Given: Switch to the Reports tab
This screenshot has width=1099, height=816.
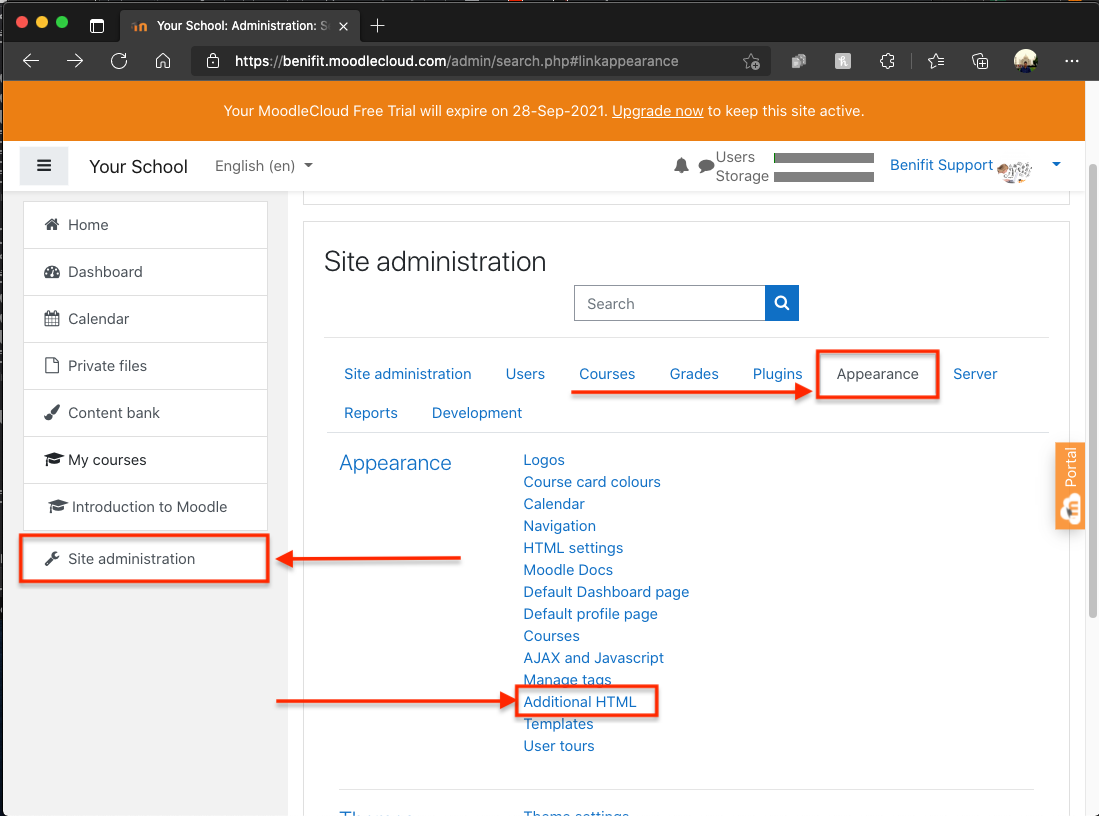Looking at the screenshot, I should 371,413.
